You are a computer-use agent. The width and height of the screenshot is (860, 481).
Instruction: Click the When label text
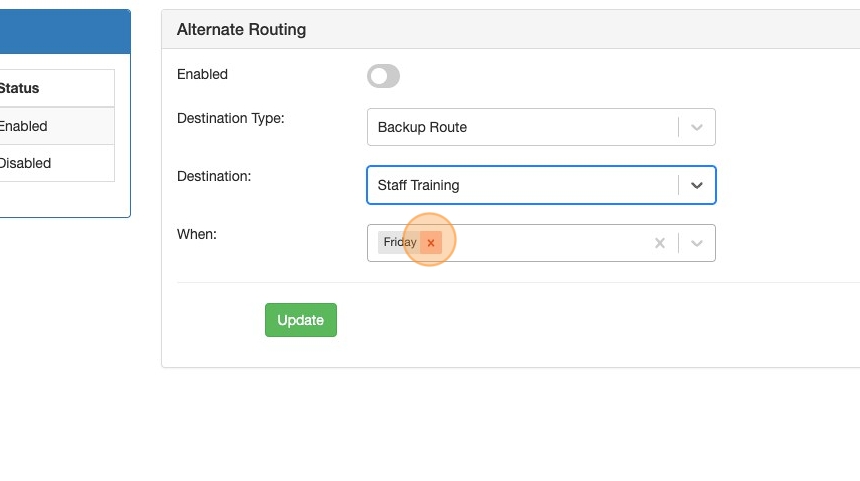point(196,234)
